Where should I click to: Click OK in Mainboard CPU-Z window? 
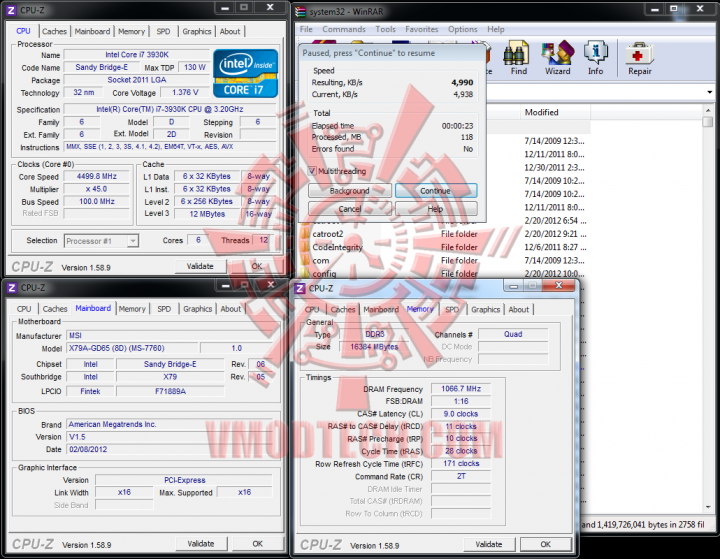pyautogui.click(x=258, y=543)
